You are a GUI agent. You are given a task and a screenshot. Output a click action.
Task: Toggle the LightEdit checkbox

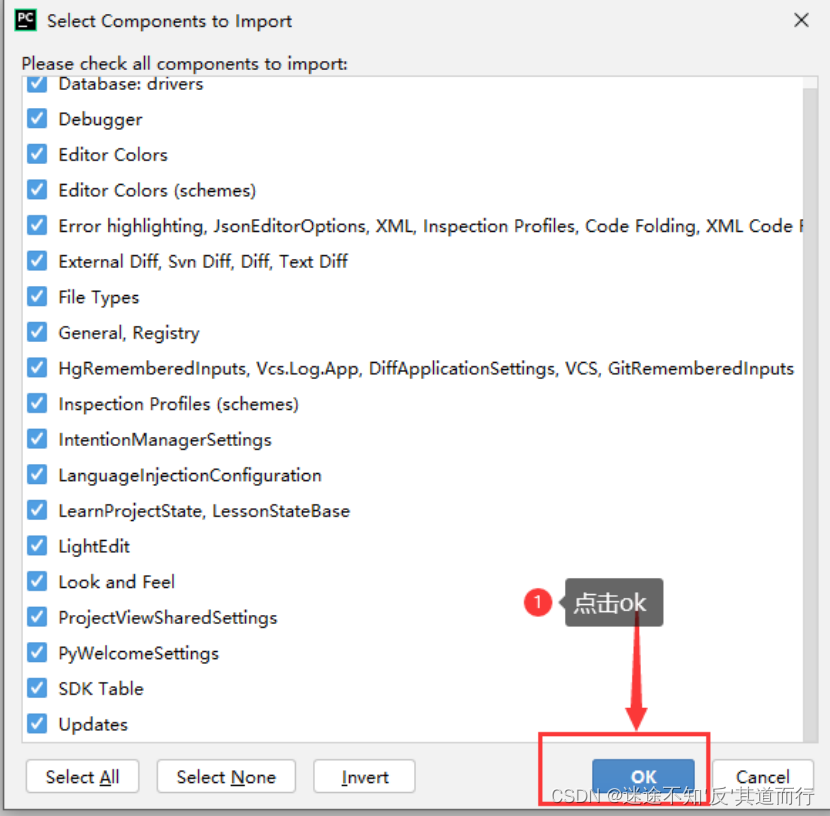pyautogui.click(x=37, y=546)
